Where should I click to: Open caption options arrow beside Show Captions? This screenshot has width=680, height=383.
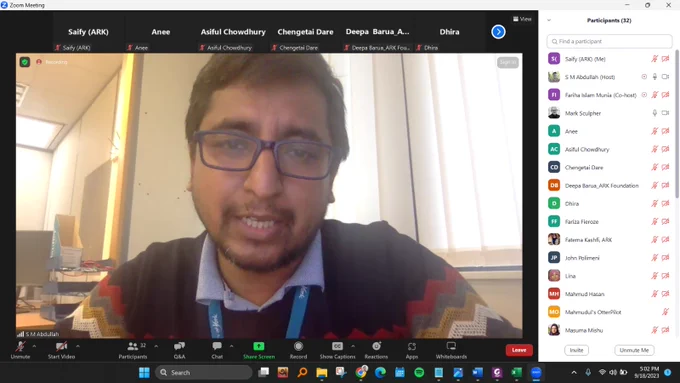(353, 346)
